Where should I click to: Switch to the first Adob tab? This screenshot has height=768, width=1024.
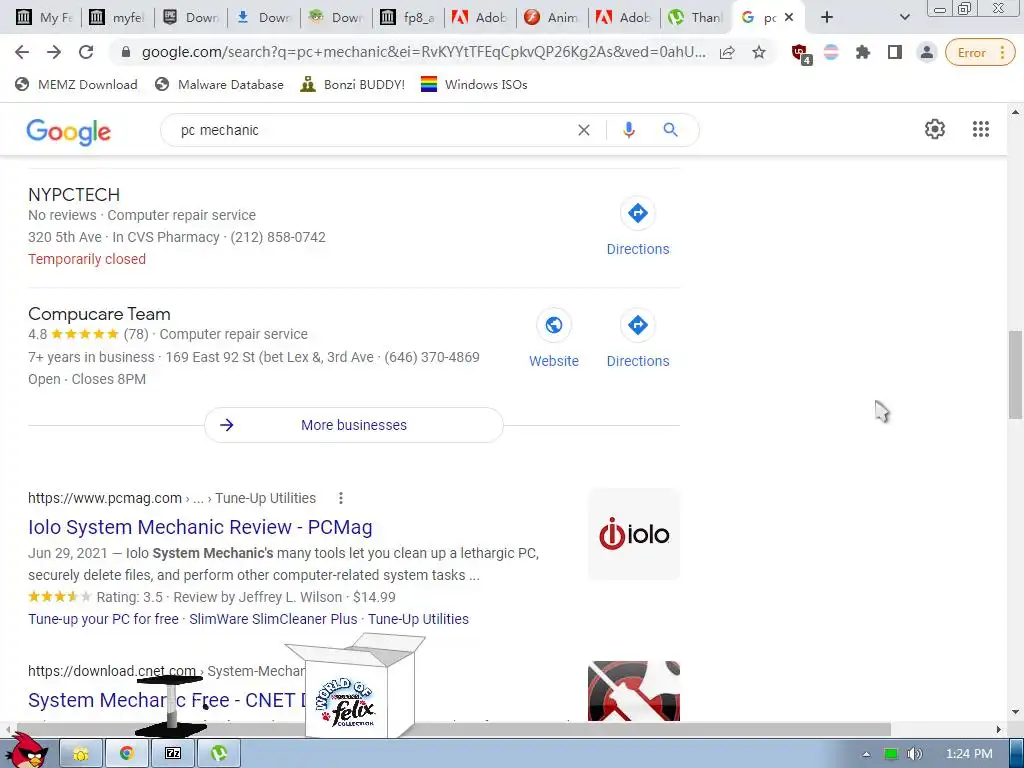(480, 18)
